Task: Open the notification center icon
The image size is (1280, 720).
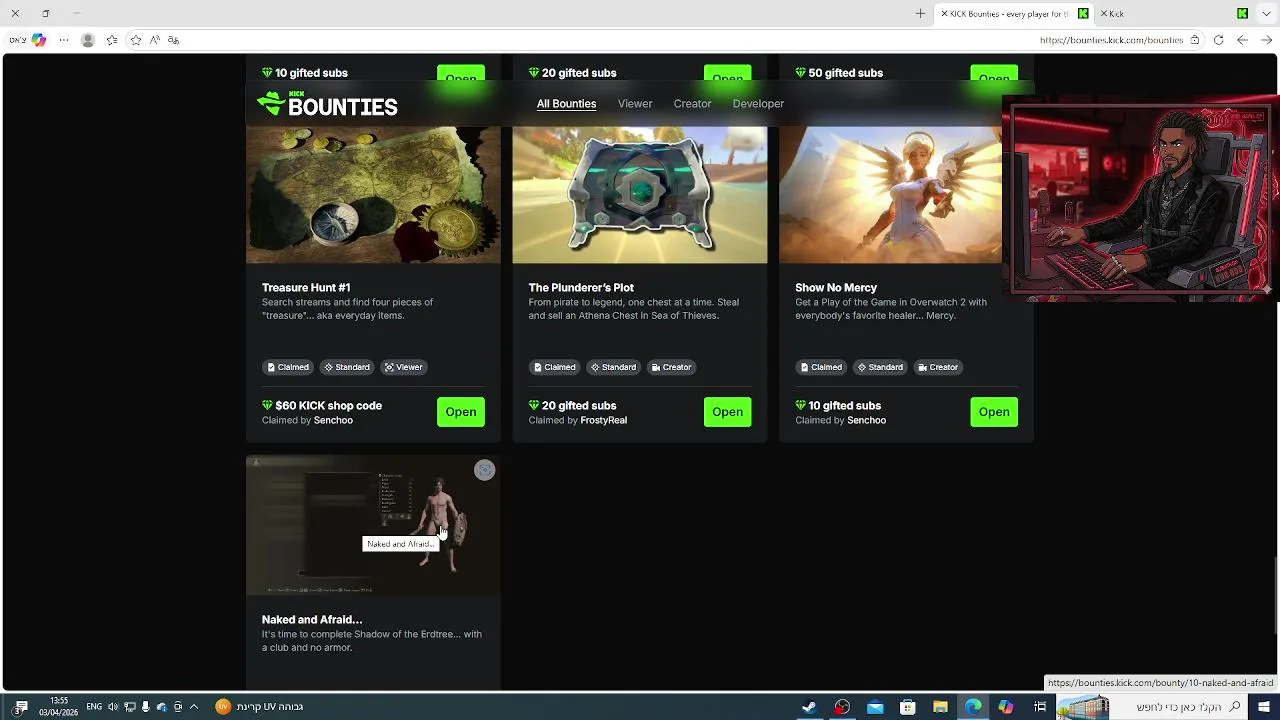Action: pyautogui.click(x=21, y=707)
